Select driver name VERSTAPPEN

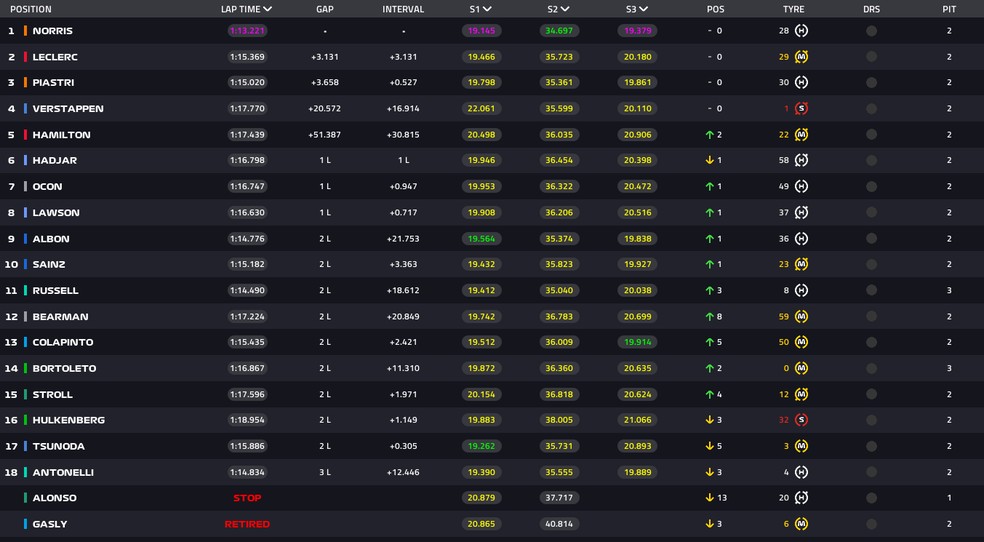point(68,109)
